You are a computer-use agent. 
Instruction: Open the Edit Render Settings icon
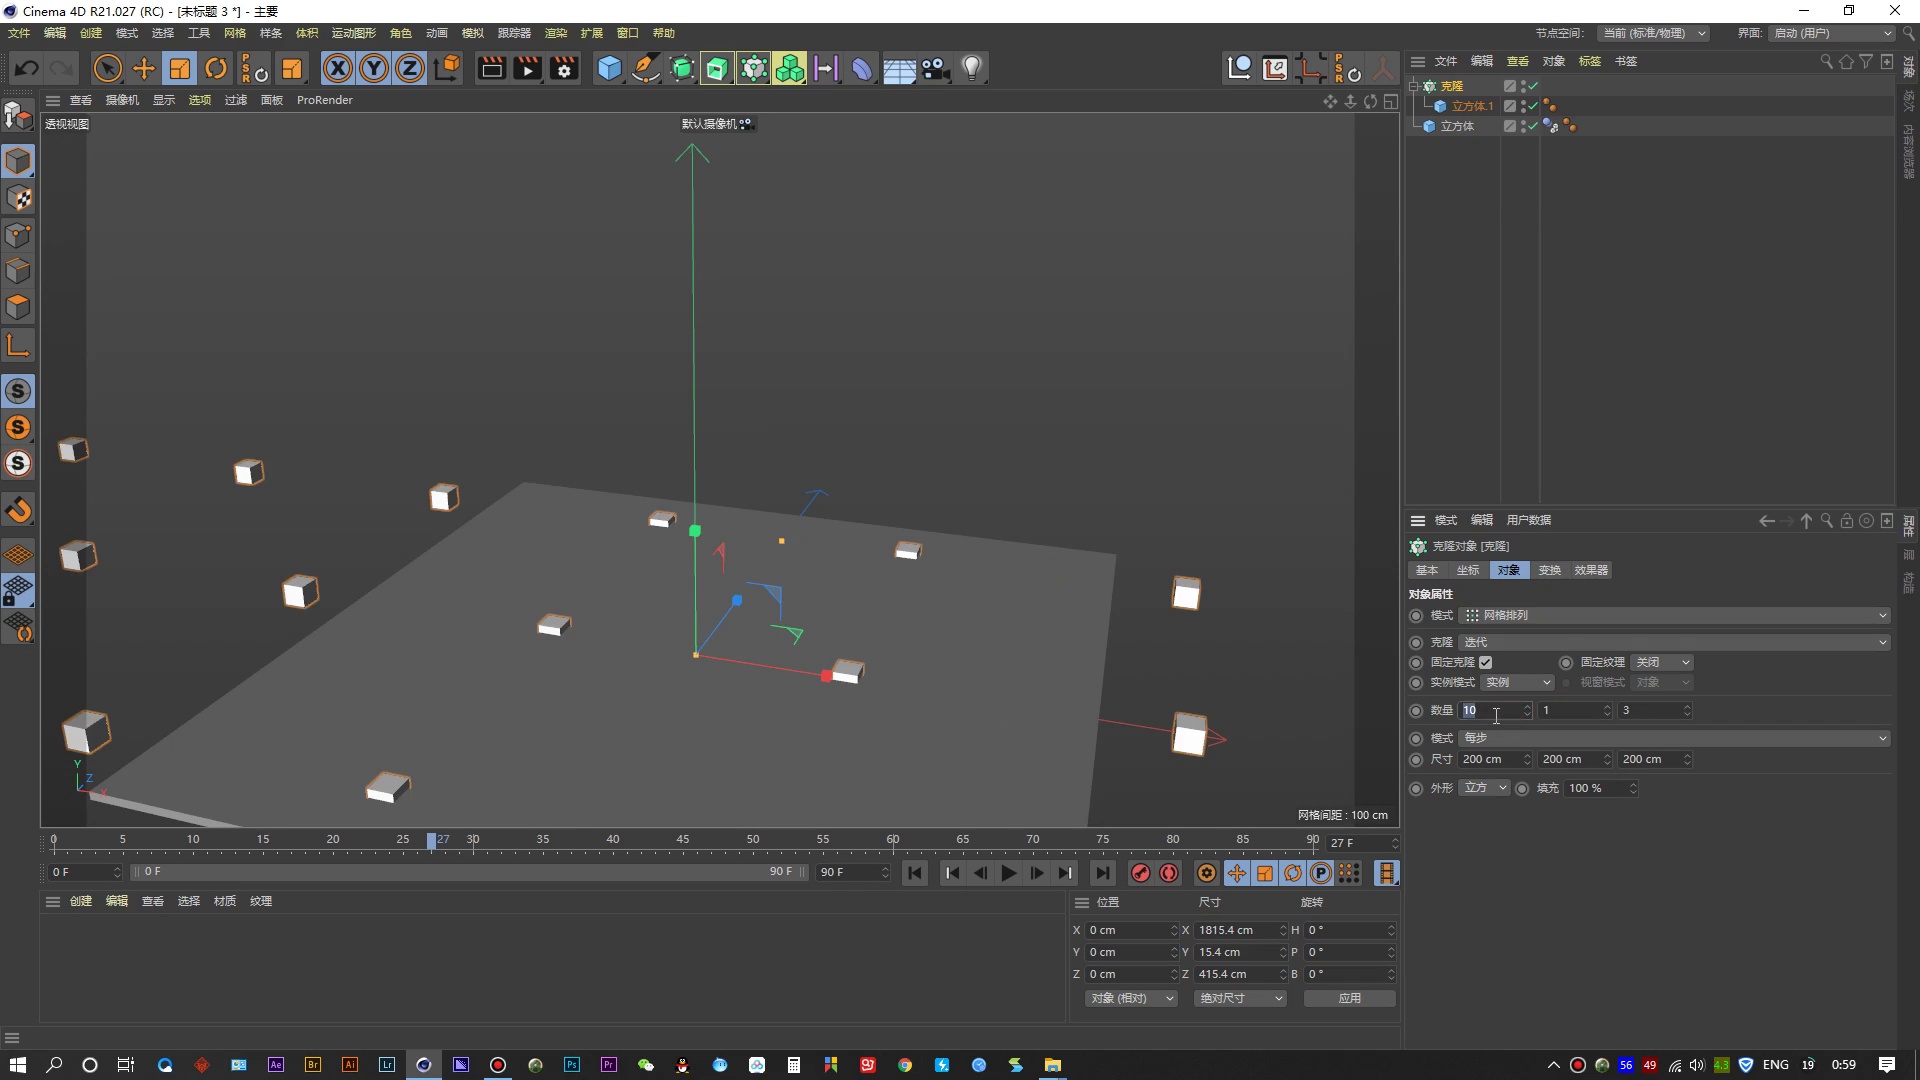(x=564, y=68)
